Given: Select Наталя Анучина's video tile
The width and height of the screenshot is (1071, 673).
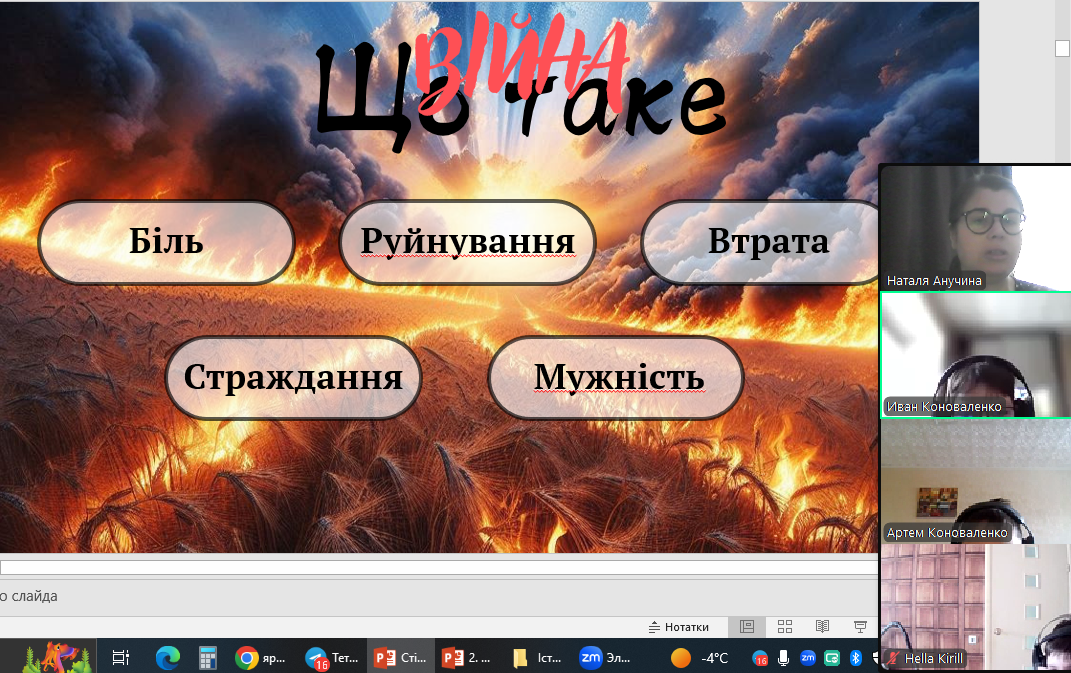Looking at the screenshot, I should coord(975,228).
